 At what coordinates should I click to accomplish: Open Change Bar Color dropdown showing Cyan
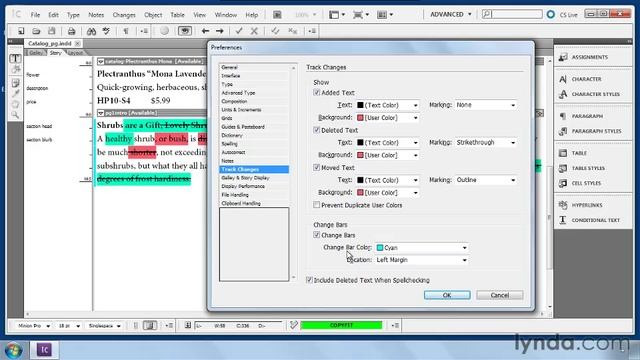tap(422, 248)
